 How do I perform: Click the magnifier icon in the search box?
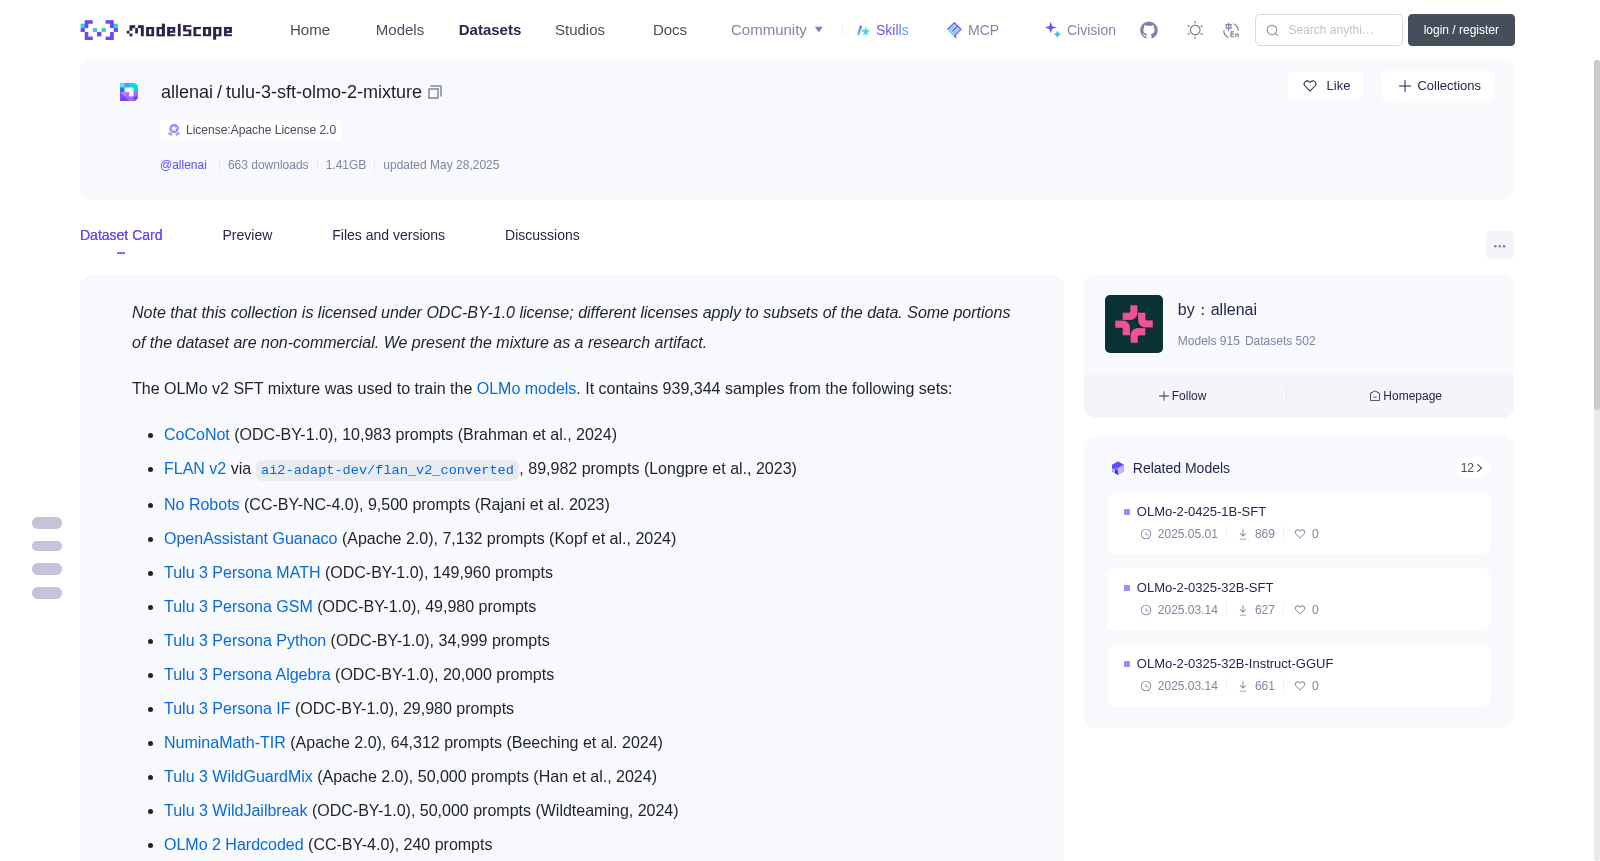[1273, 30]
